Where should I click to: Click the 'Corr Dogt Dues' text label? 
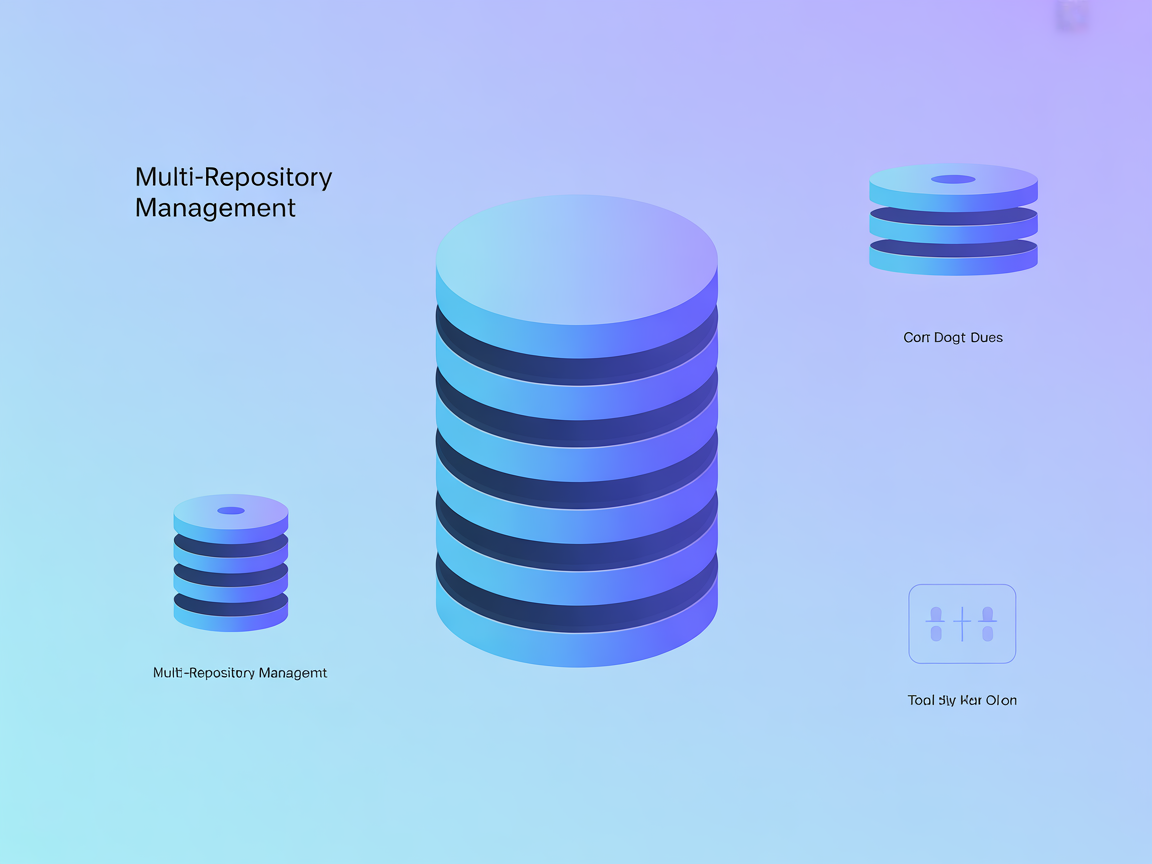pyautogui.click(x=952, y=337)
